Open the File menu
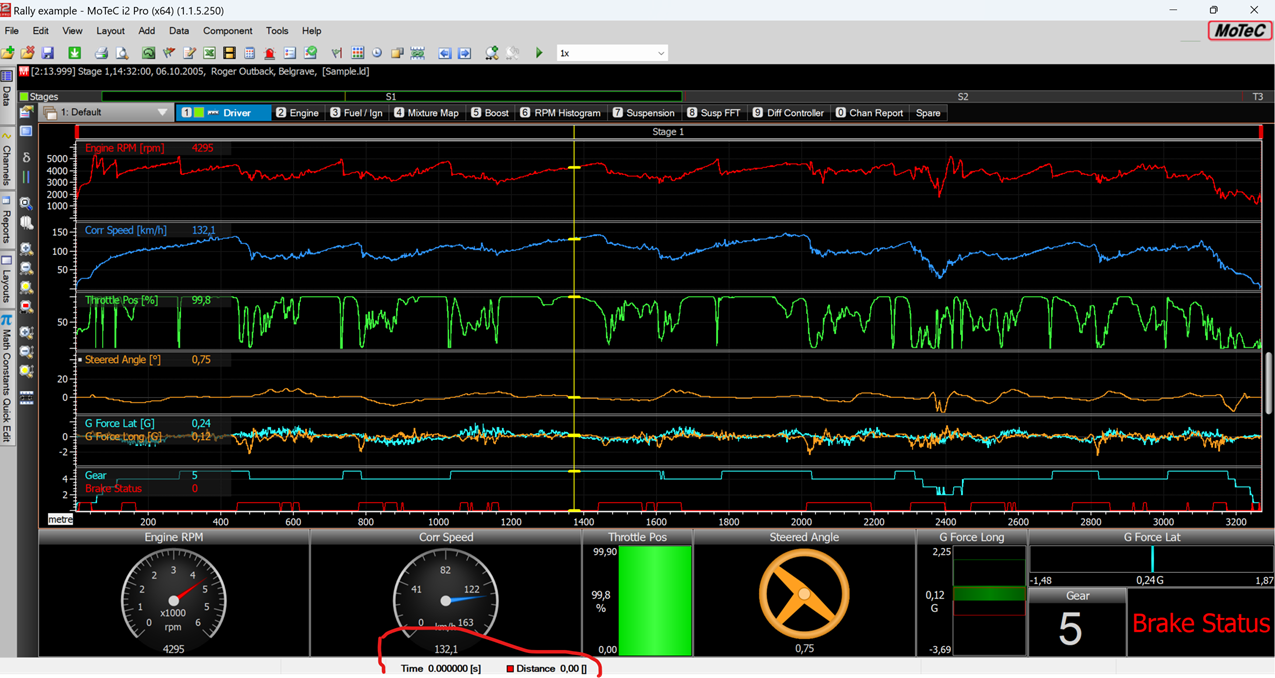This screenshot has height=678, width=1275. [12, 31]
